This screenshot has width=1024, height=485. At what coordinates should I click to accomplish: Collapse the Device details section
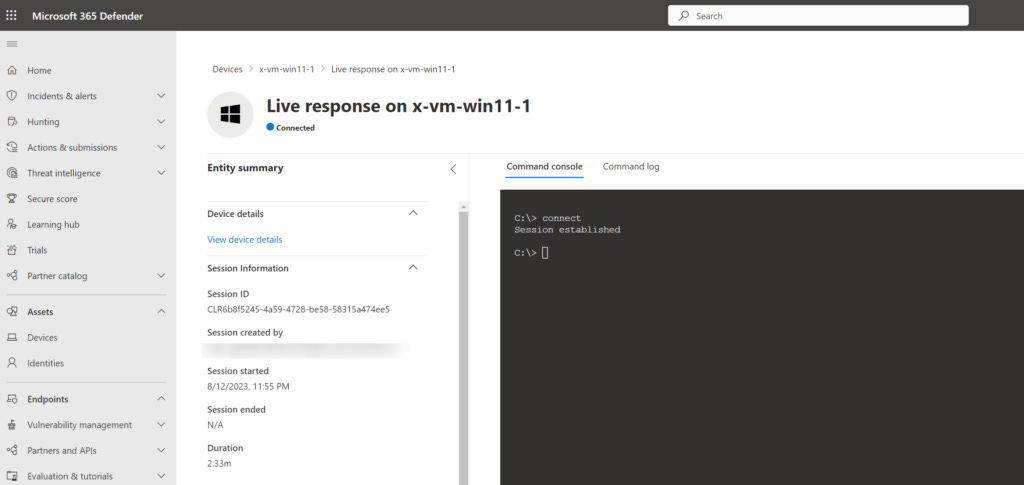pos(413,213)
